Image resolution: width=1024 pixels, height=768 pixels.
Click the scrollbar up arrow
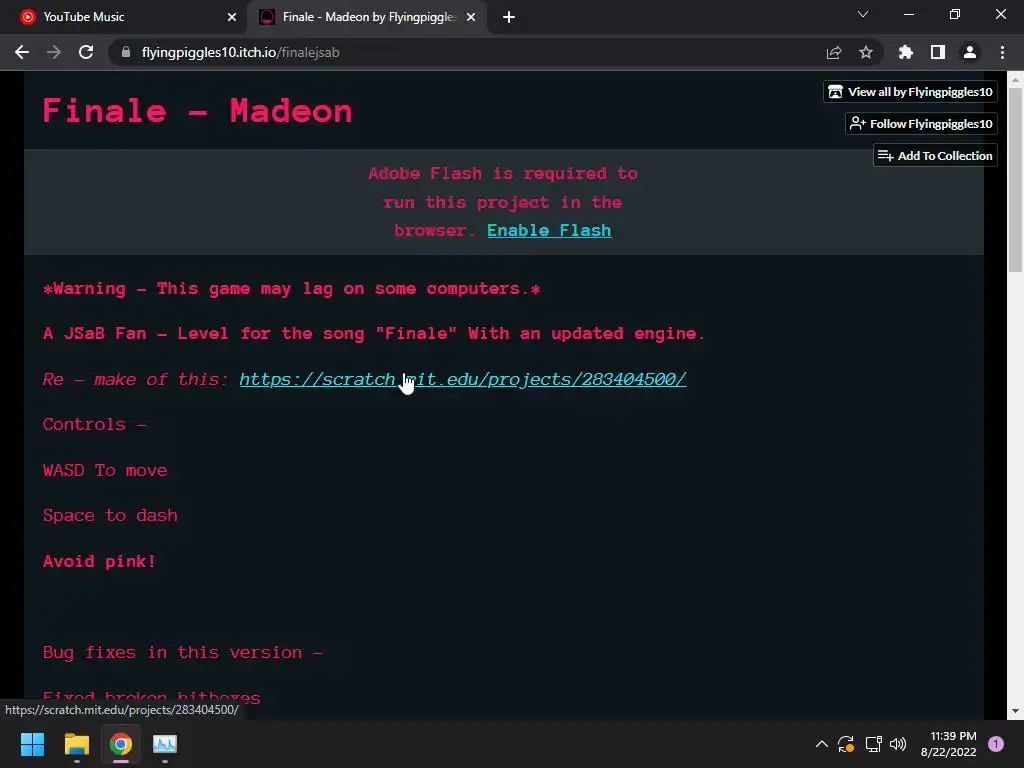(x=1015, y=79)
